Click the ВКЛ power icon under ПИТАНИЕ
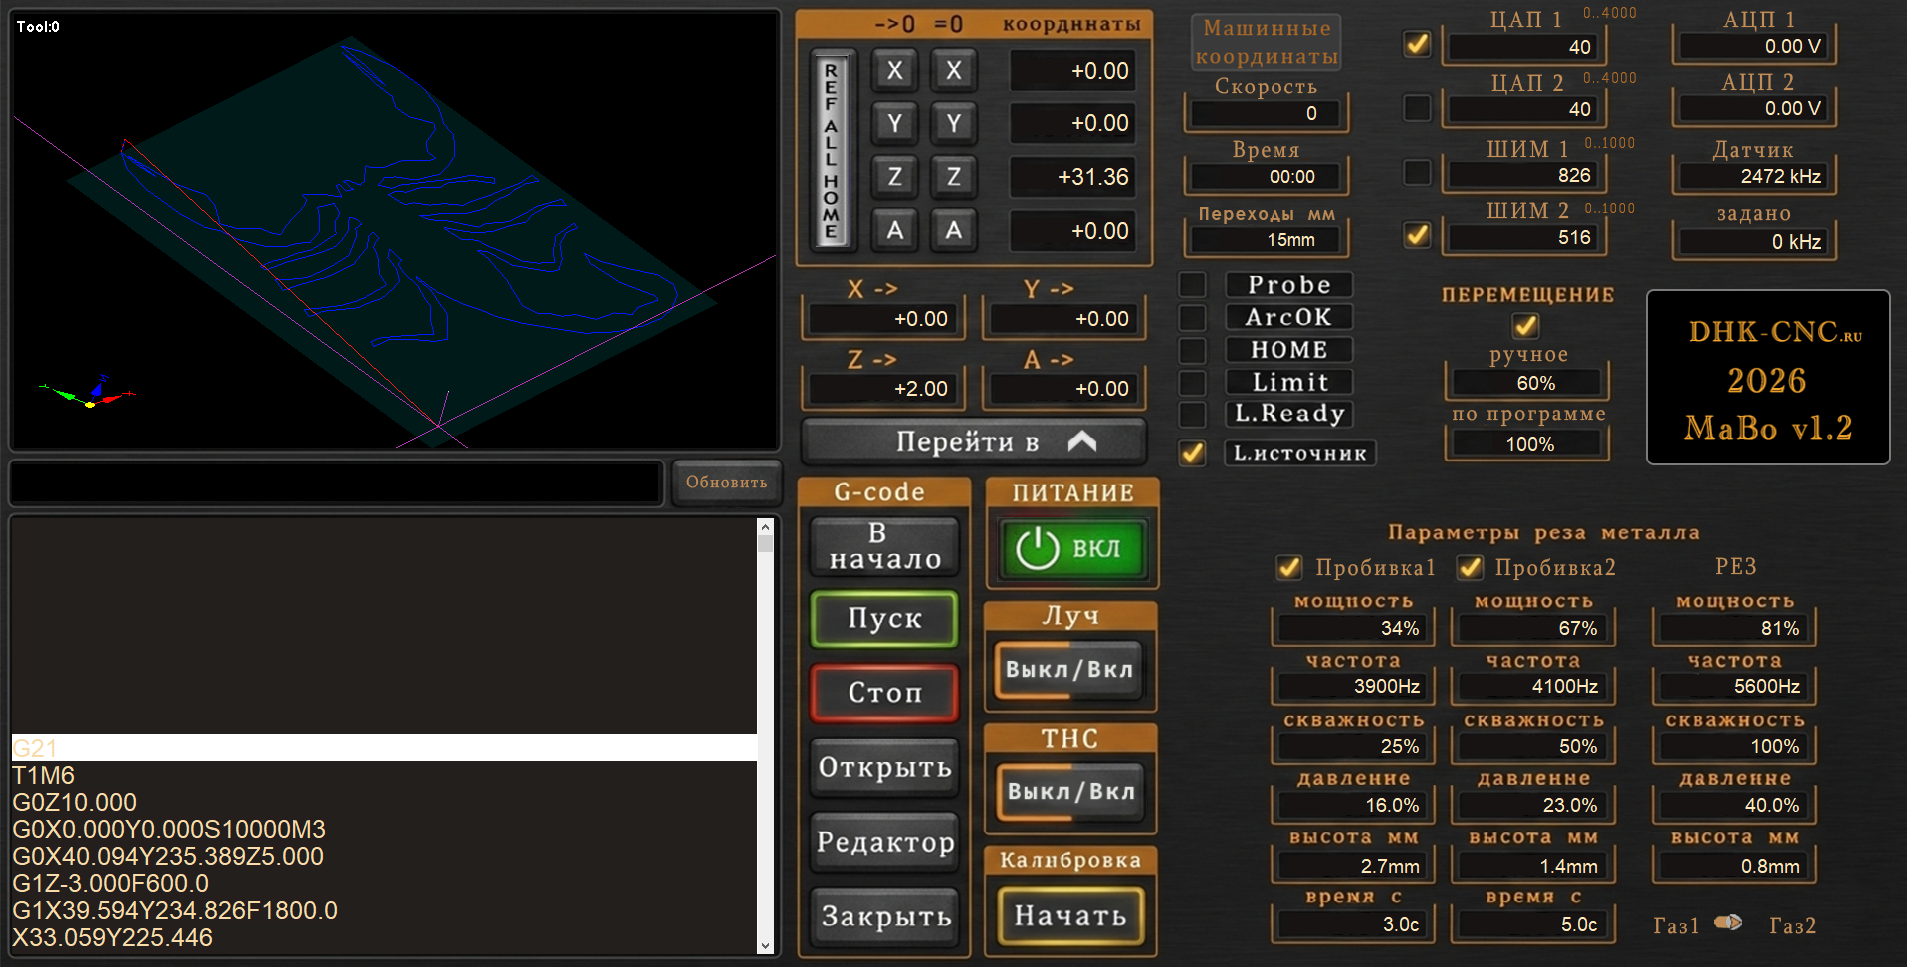The image size is (1907, 967). coord(1070,548)
